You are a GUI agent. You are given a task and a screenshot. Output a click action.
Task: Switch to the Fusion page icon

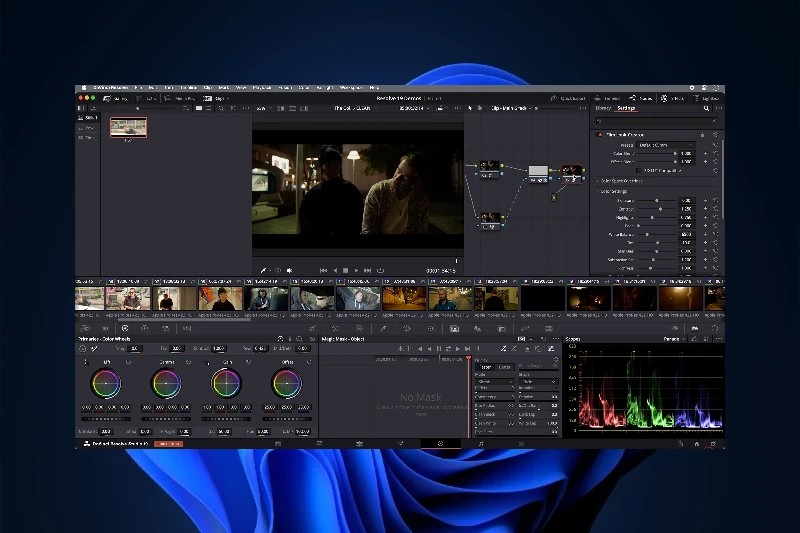click(x=400, y=444)
